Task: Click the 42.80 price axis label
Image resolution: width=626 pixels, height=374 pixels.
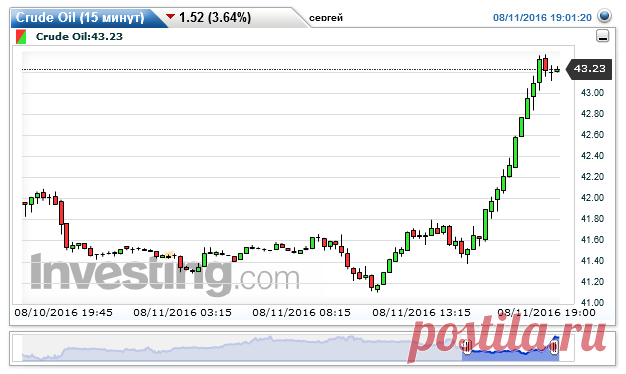Action: [592, 114]
